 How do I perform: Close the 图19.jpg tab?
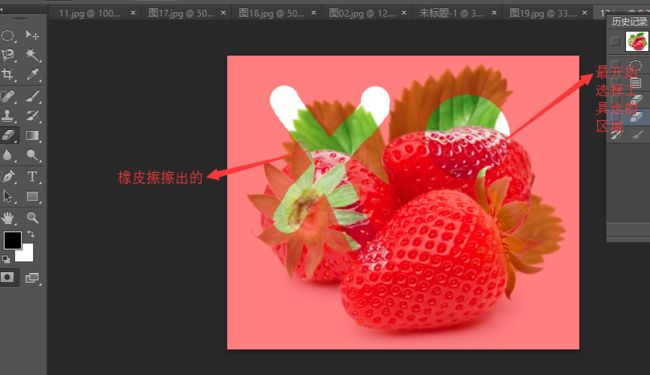coord(585,13)
